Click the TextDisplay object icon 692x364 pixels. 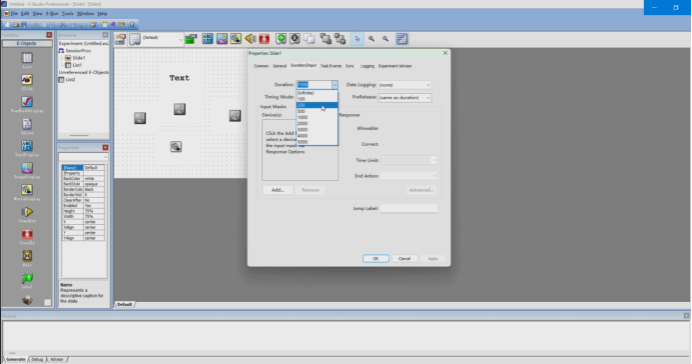(27, 146)
